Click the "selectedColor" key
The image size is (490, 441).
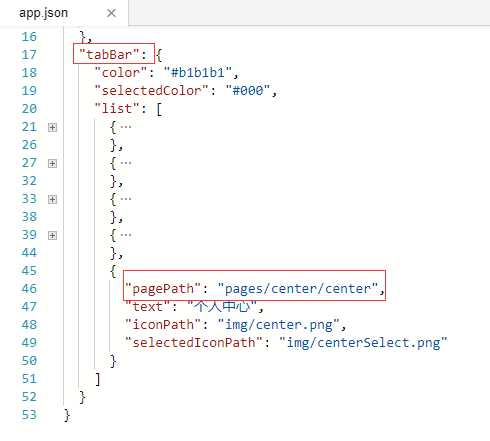pos(151,90)
